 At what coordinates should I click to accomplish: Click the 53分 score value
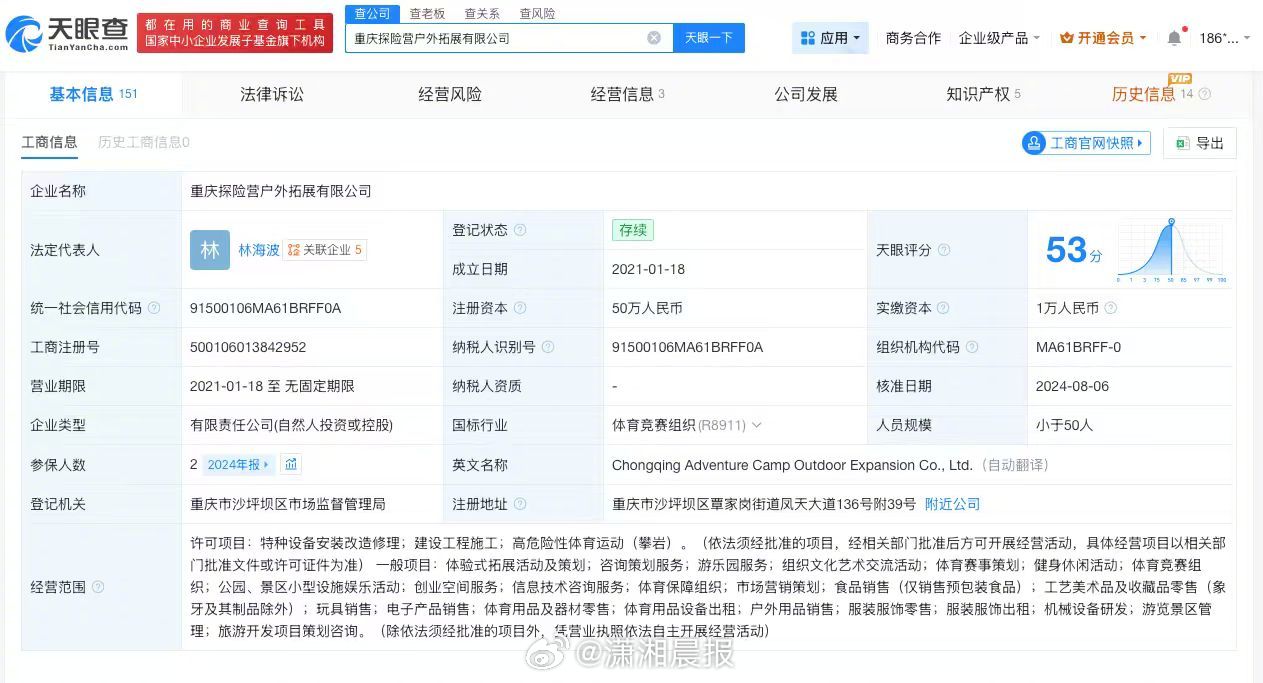(x=1074, y=250)
